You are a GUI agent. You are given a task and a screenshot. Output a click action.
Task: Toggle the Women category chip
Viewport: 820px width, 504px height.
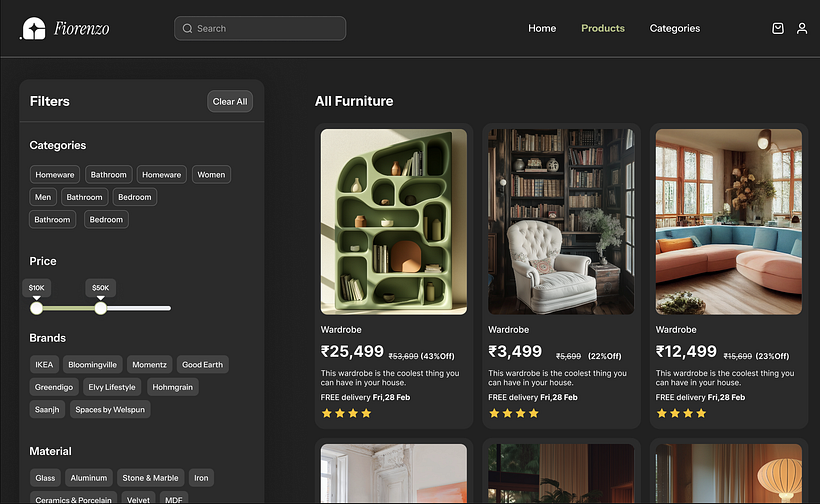pos(211,175)
